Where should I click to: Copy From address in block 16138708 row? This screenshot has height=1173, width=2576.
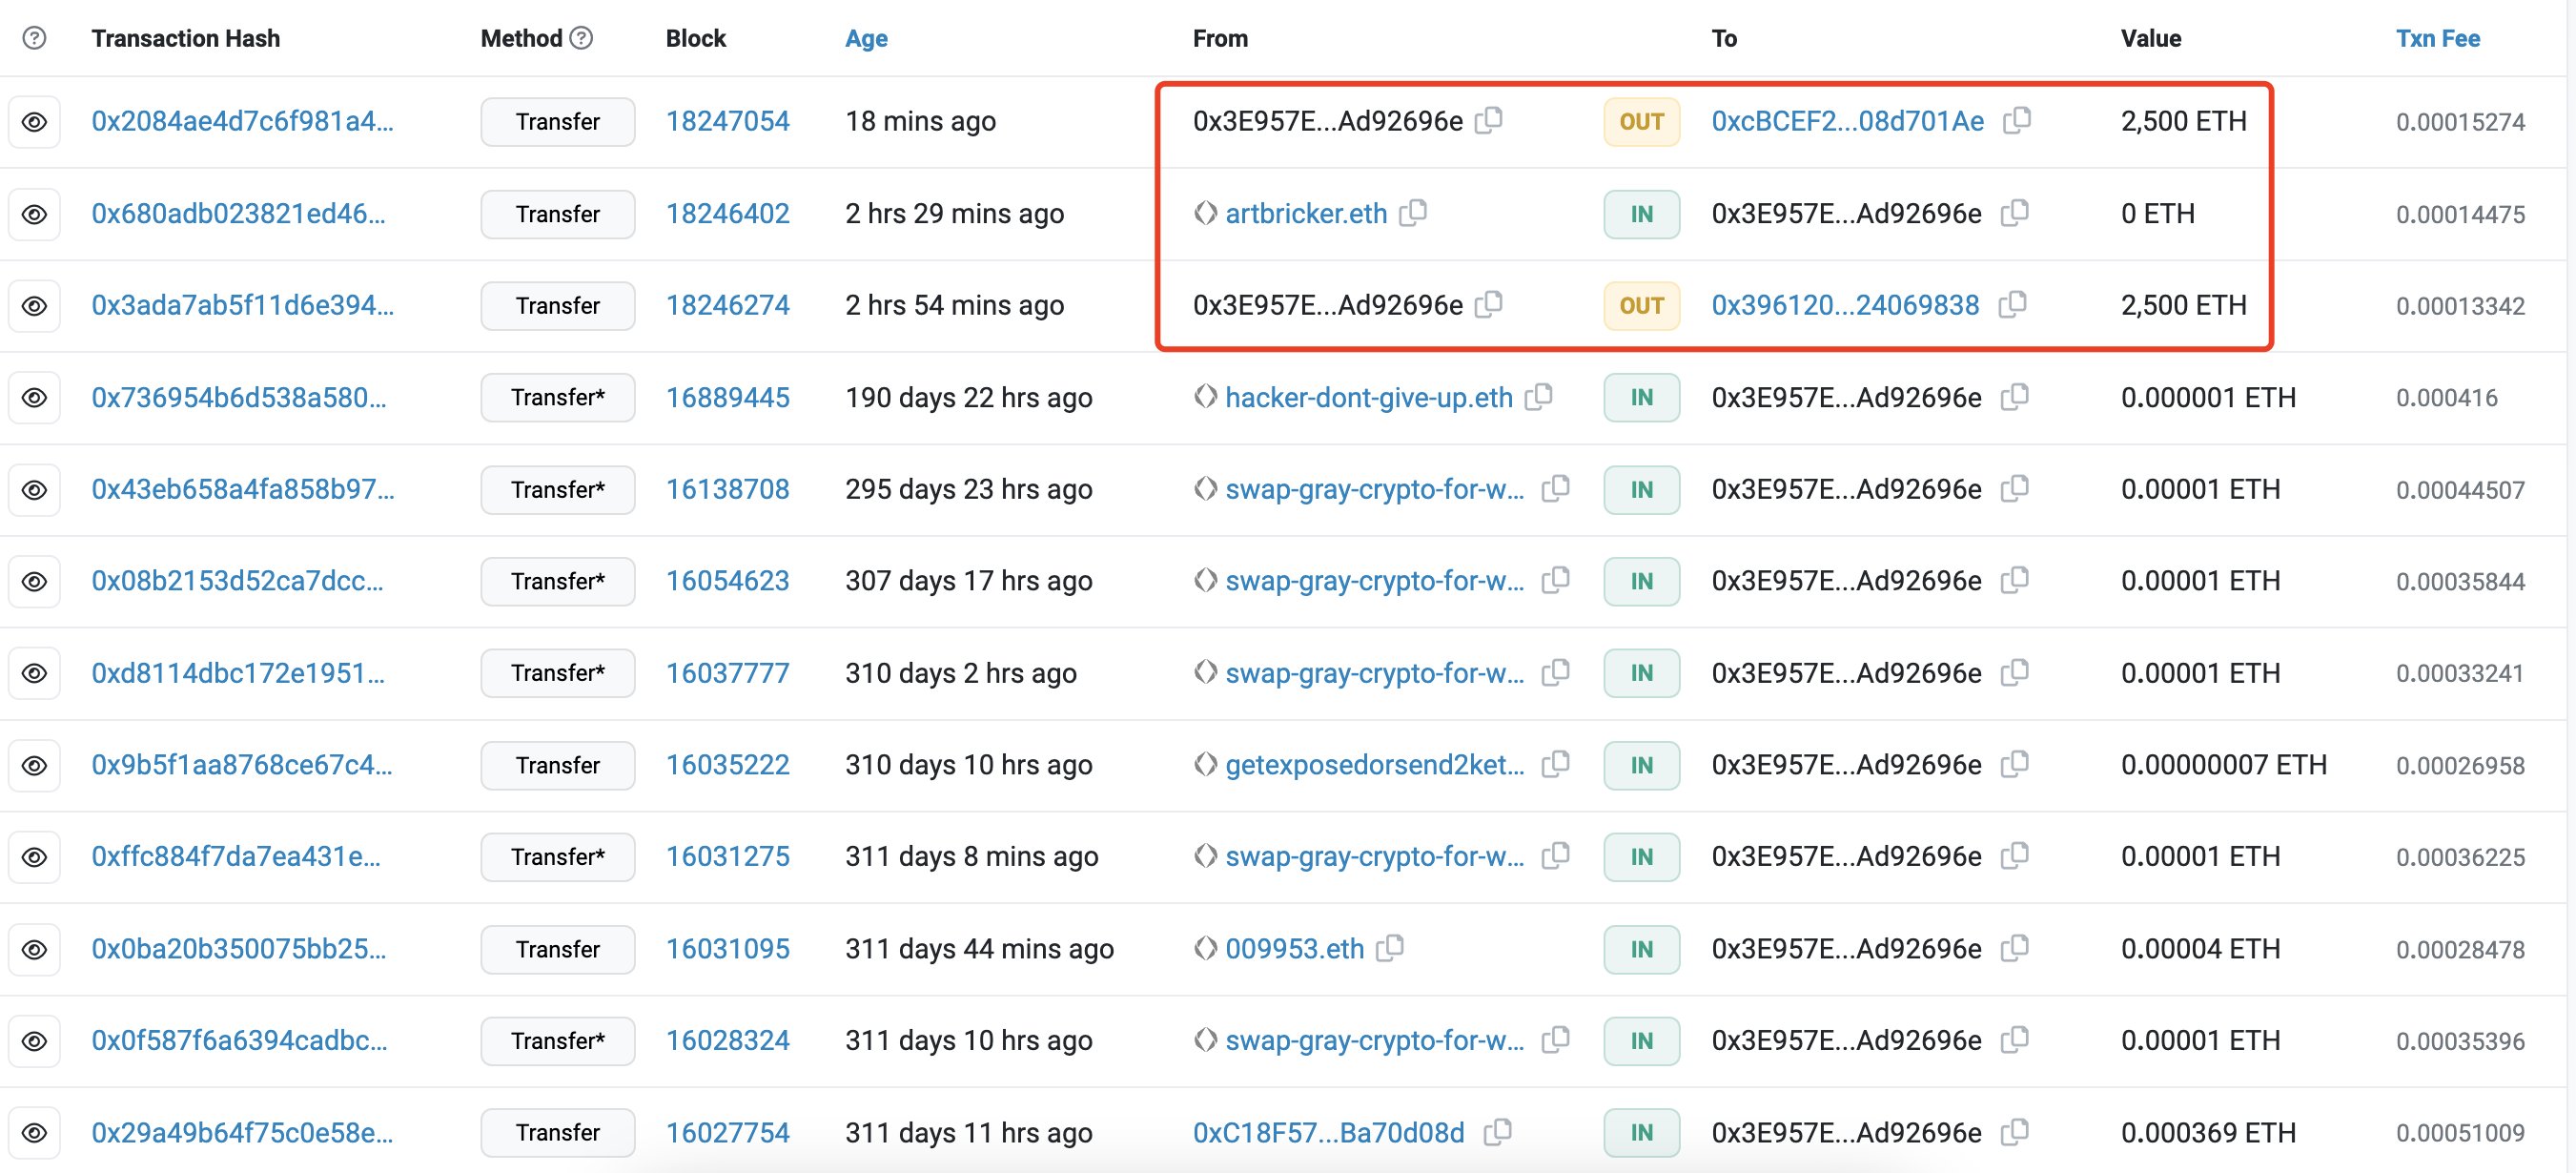[x=1556, y=488]
